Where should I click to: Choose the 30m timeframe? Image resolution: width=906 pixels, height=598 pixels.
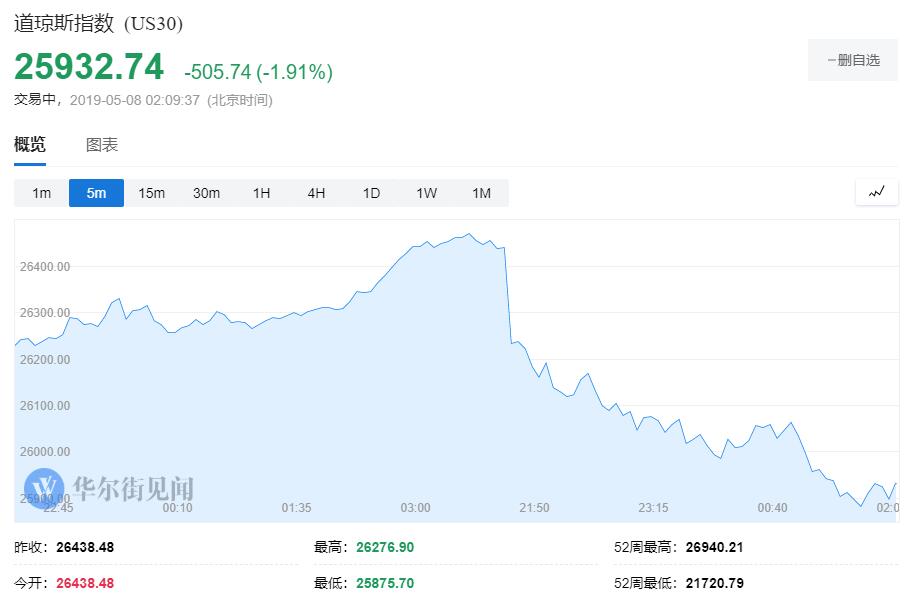coord(206,193)
